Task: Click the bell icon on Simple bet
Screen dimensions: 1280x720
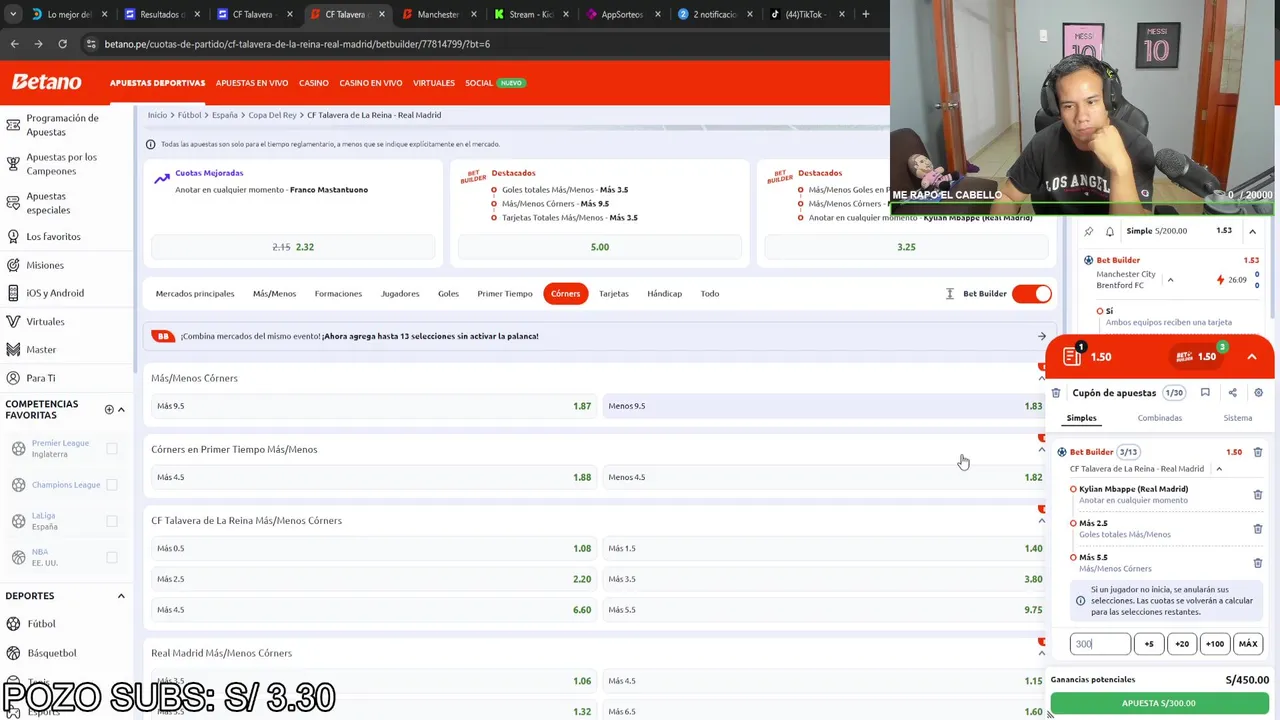Action: point(1109,231)
